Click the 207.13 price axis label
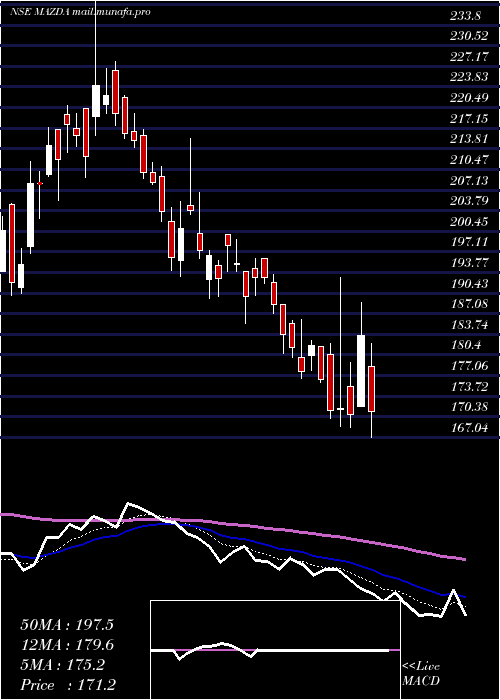 click(469, 180)
